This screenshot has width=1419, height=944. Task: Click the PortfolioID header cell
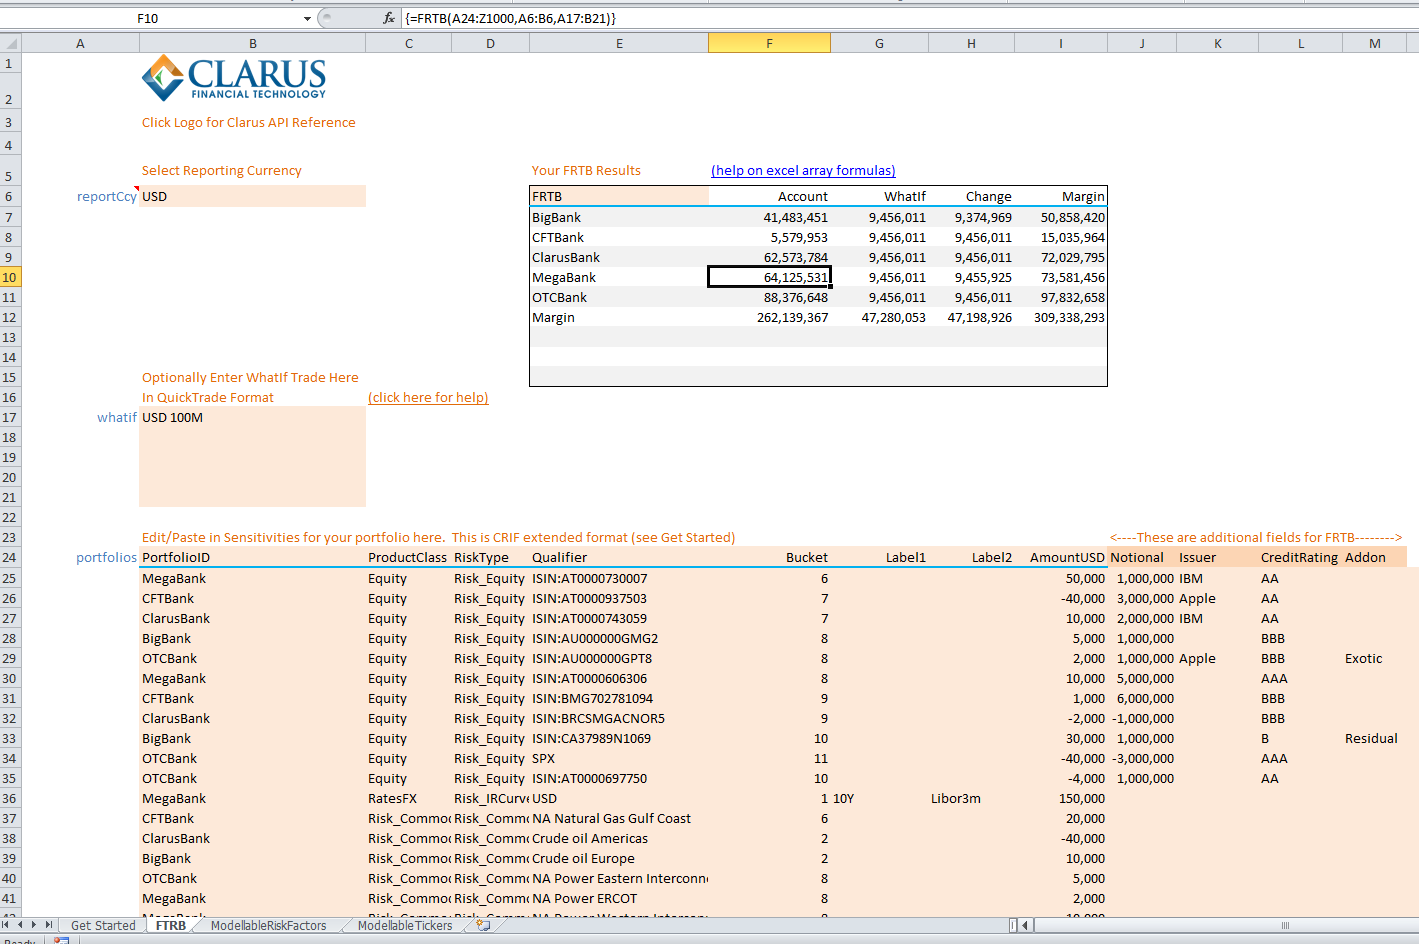point(252,557)
